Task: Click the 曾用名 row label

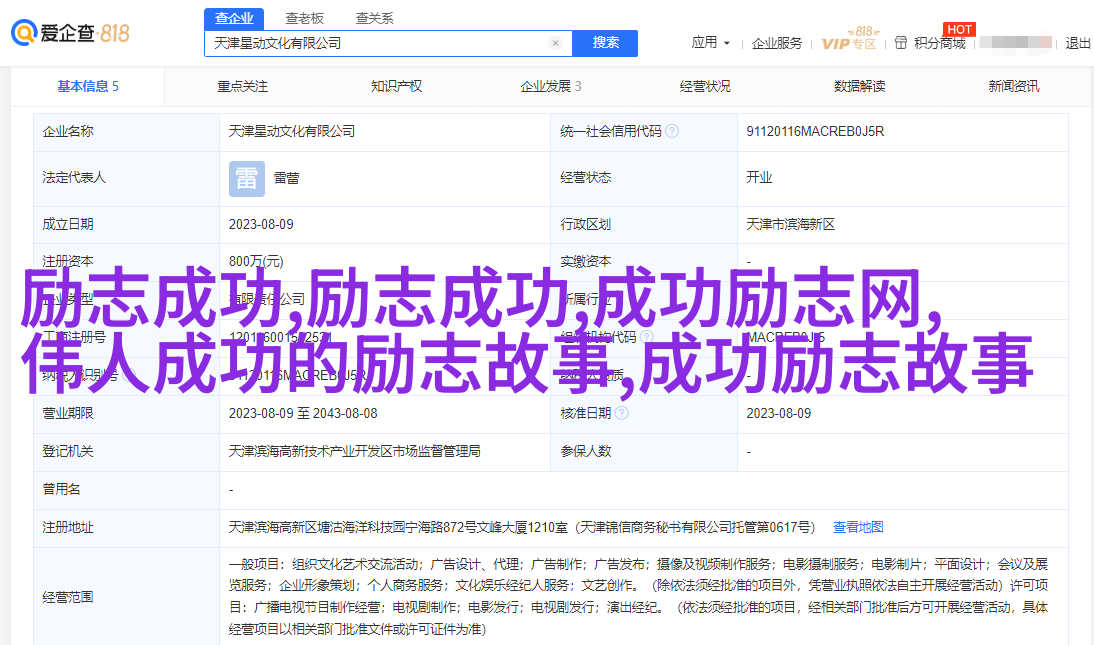Action: (61, 489)
